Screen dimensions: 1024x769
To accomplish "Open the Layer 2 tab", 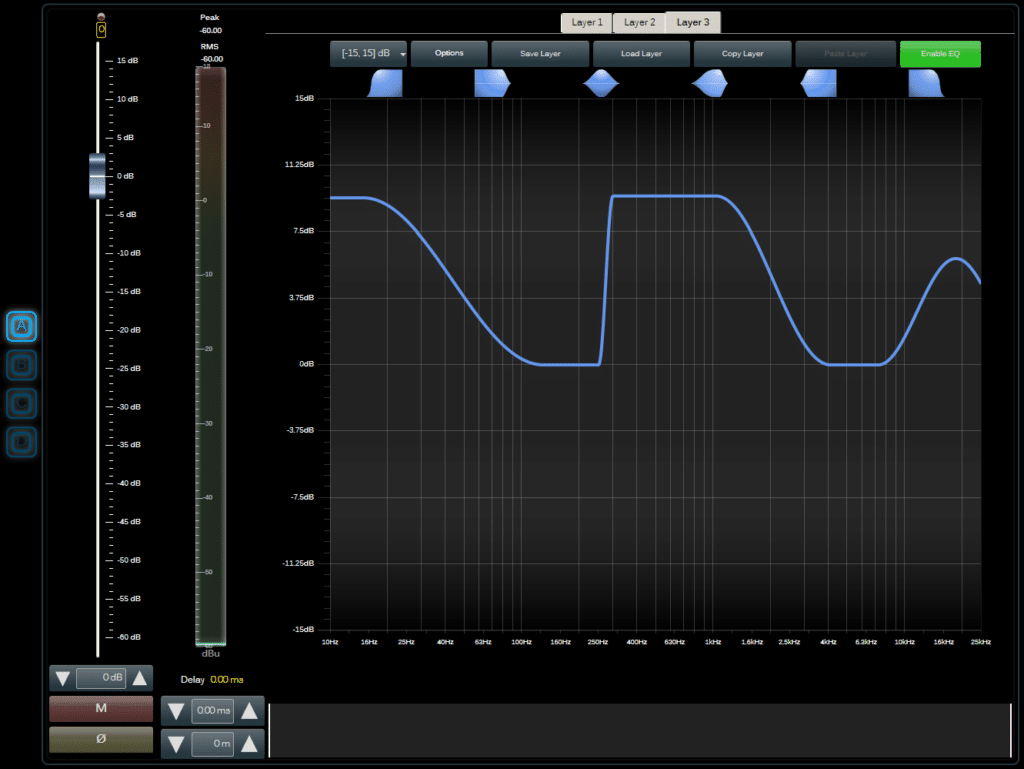I will click(640, 22).
